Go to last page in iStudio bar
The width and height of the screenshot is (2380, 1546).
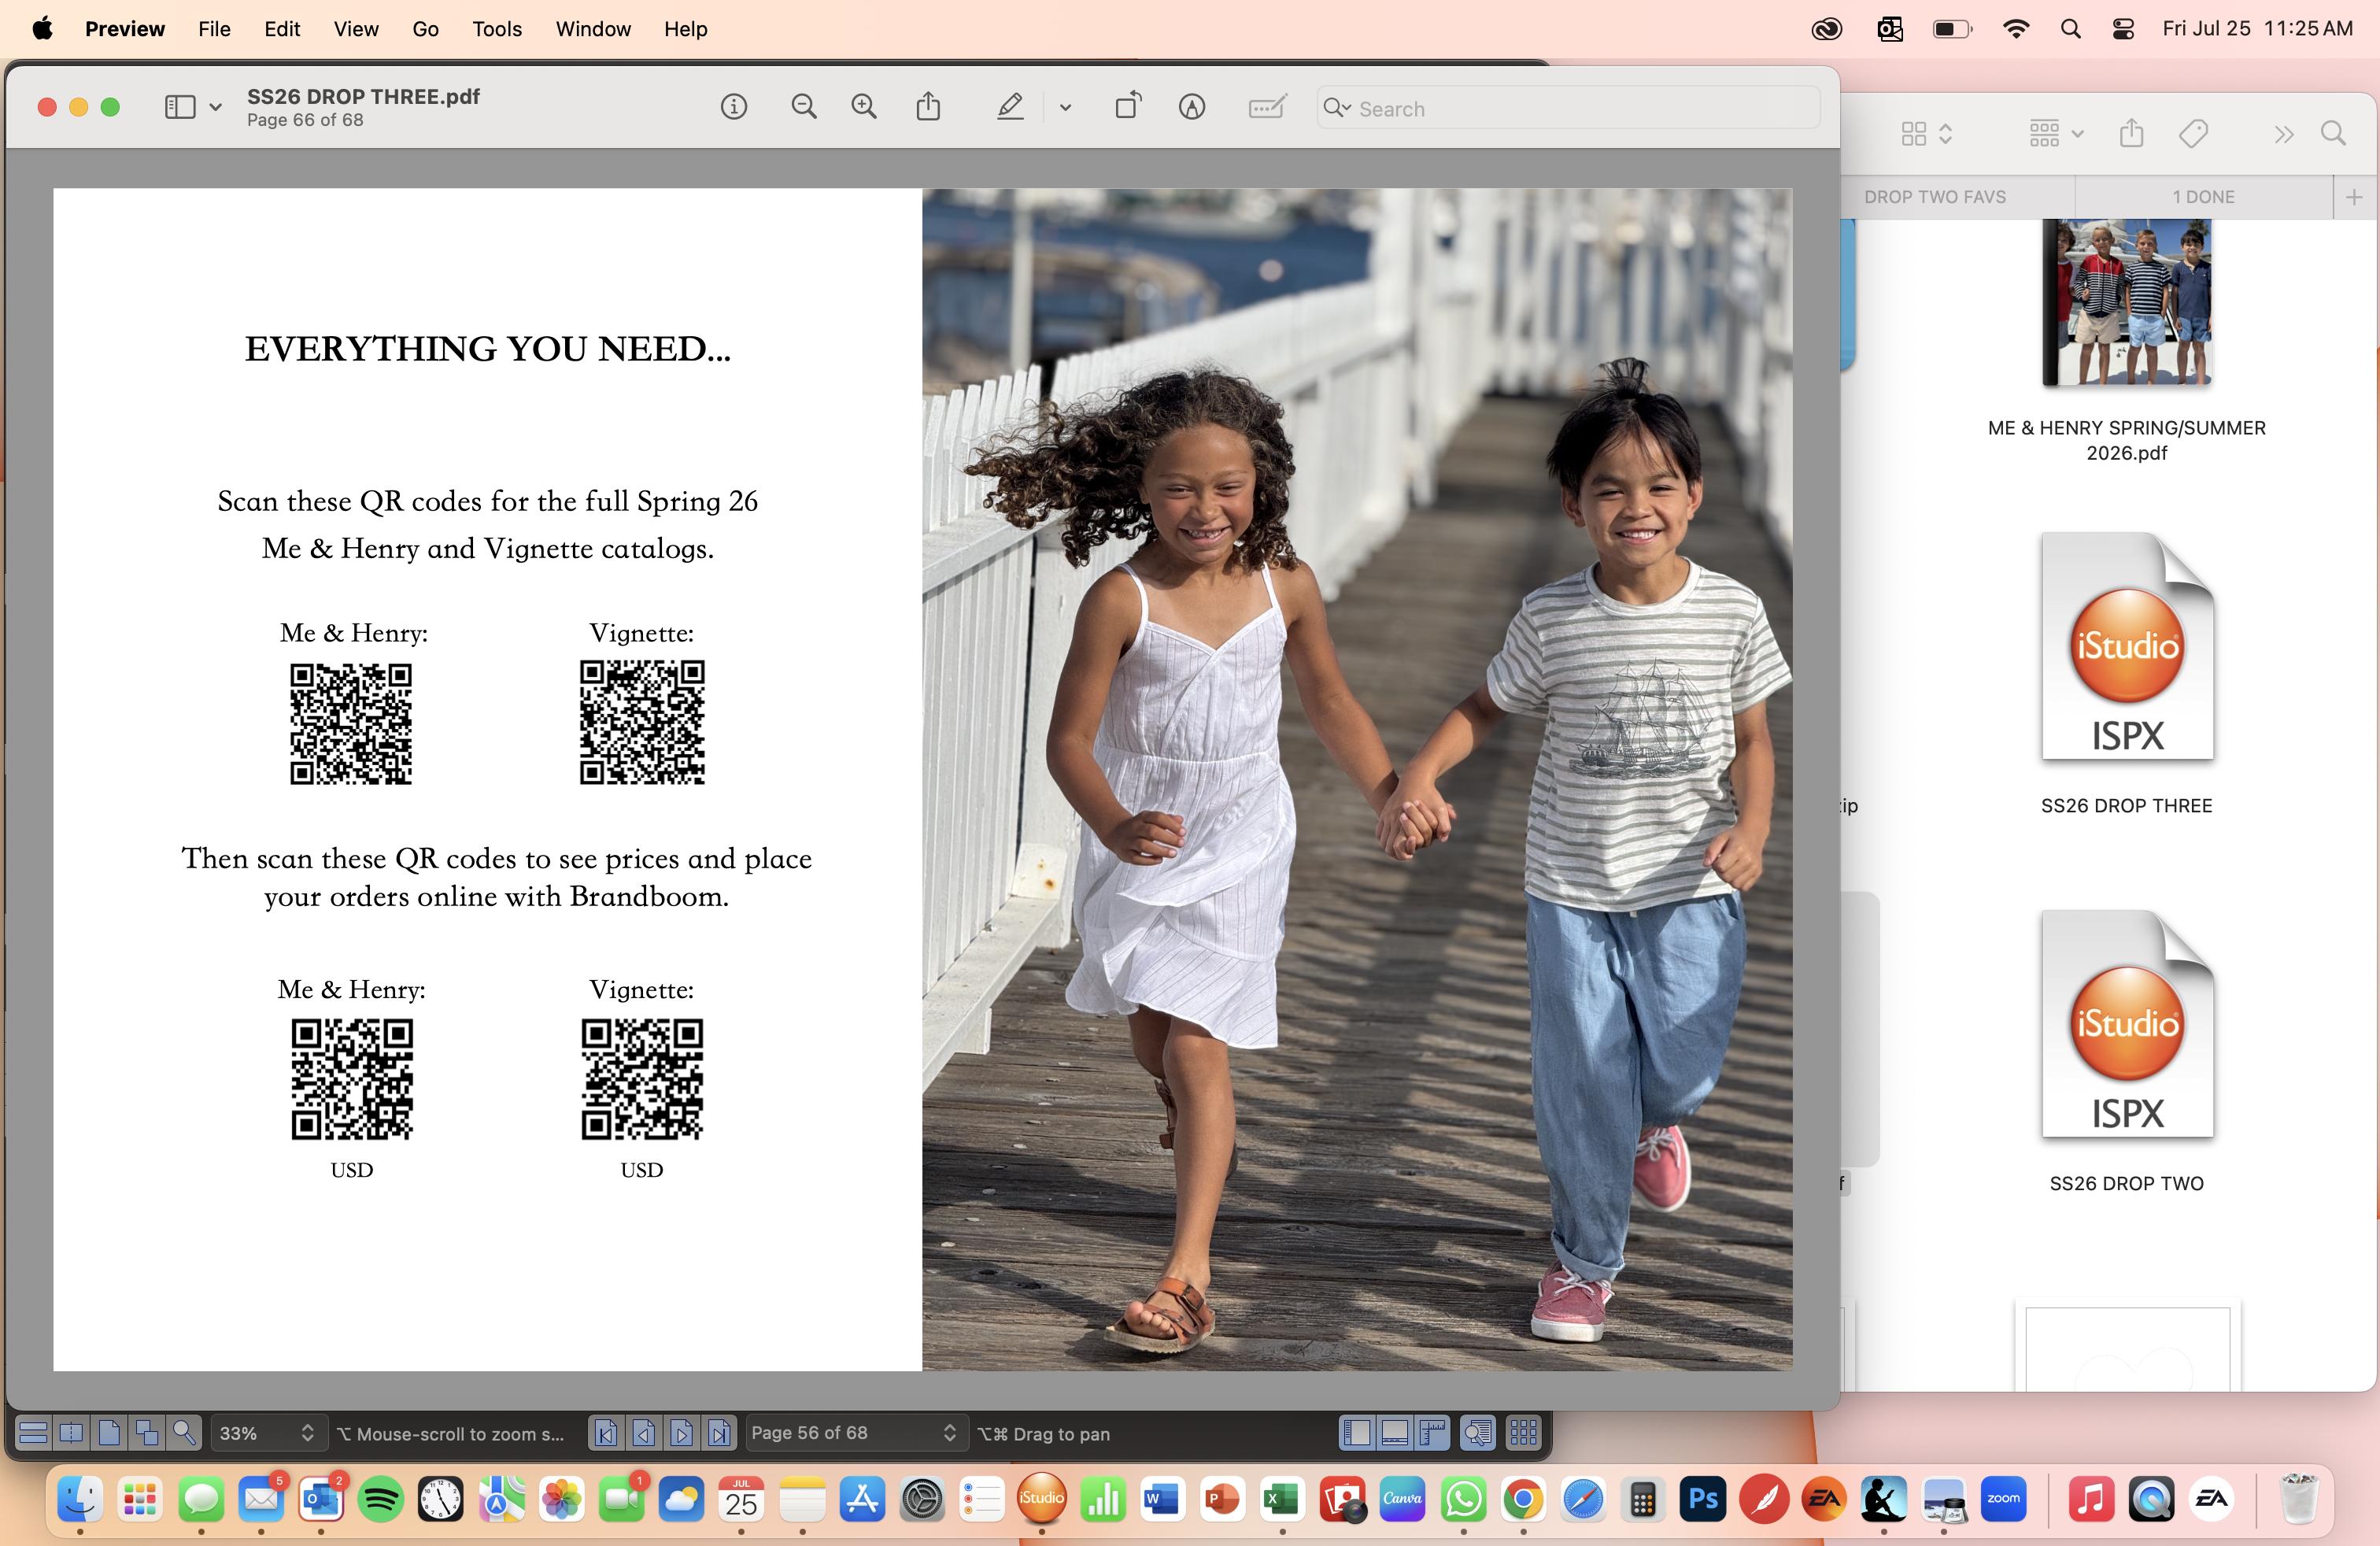[x=719, y=1434]
